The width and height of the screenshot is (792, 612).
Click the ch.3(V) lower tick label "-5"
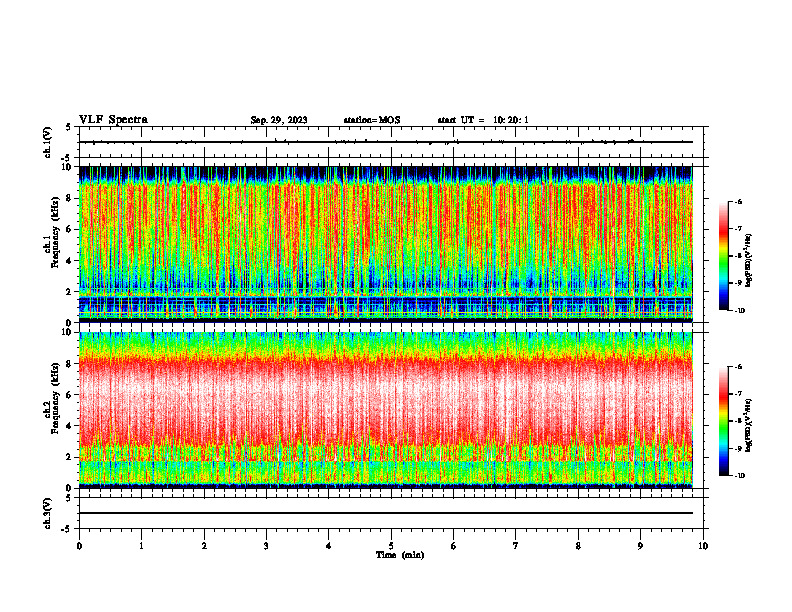[67, 529]
